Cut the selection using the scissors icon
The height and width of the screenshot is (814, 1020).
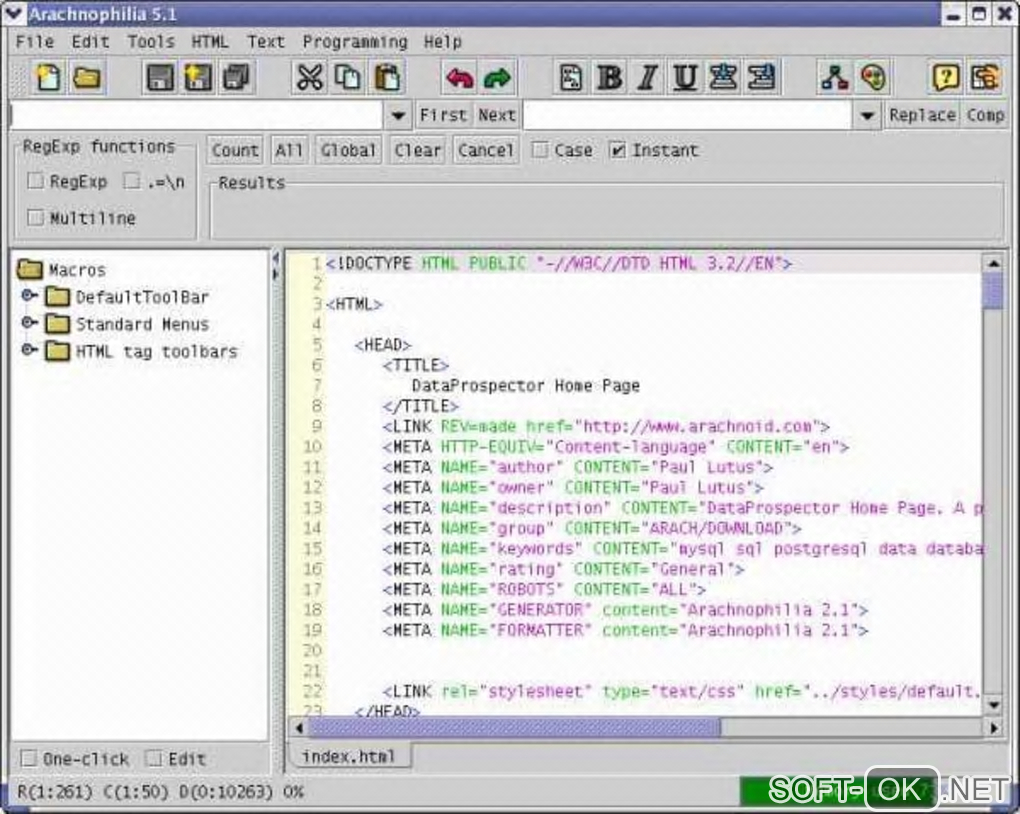(310, 77)
